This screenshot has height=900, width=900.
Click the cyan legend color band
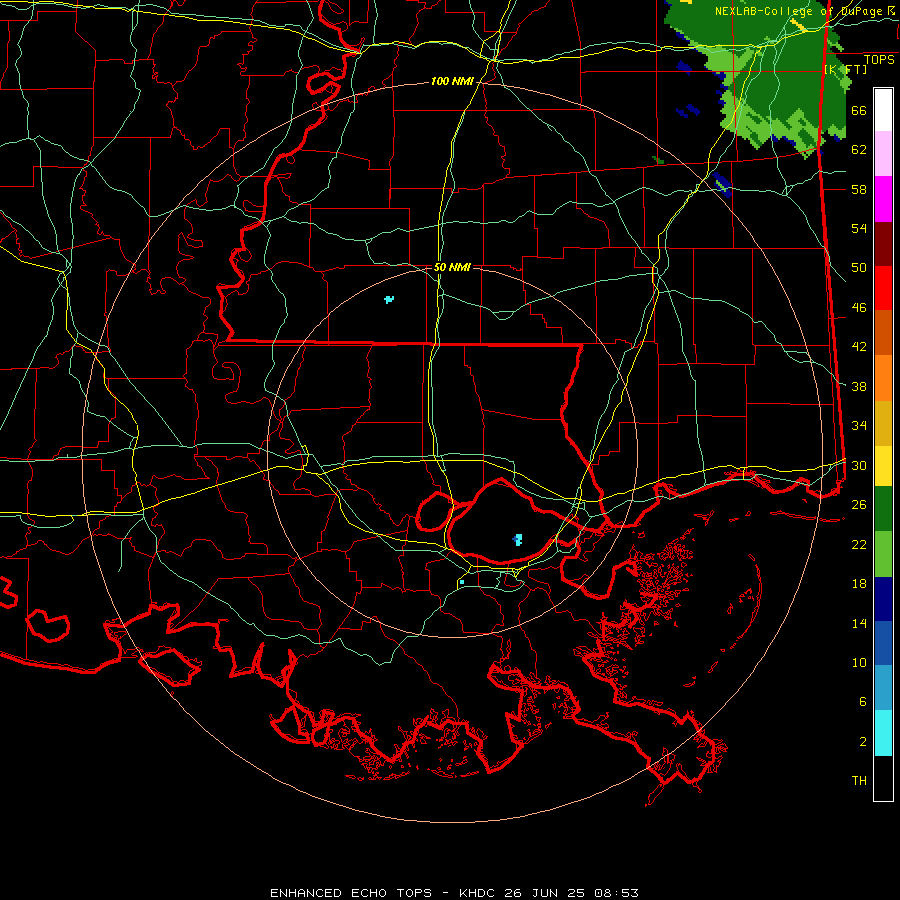[x=883, y=733]
